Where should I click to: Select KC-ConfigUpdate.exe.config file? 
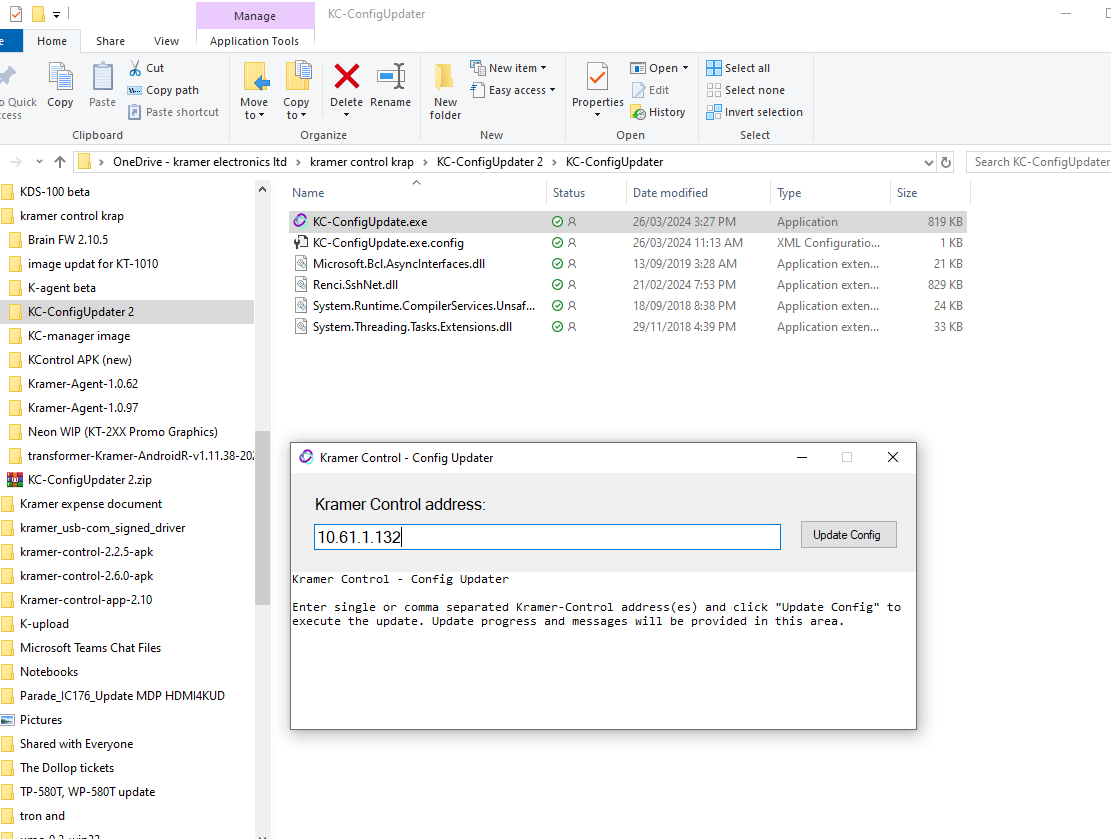coord(388,243)
